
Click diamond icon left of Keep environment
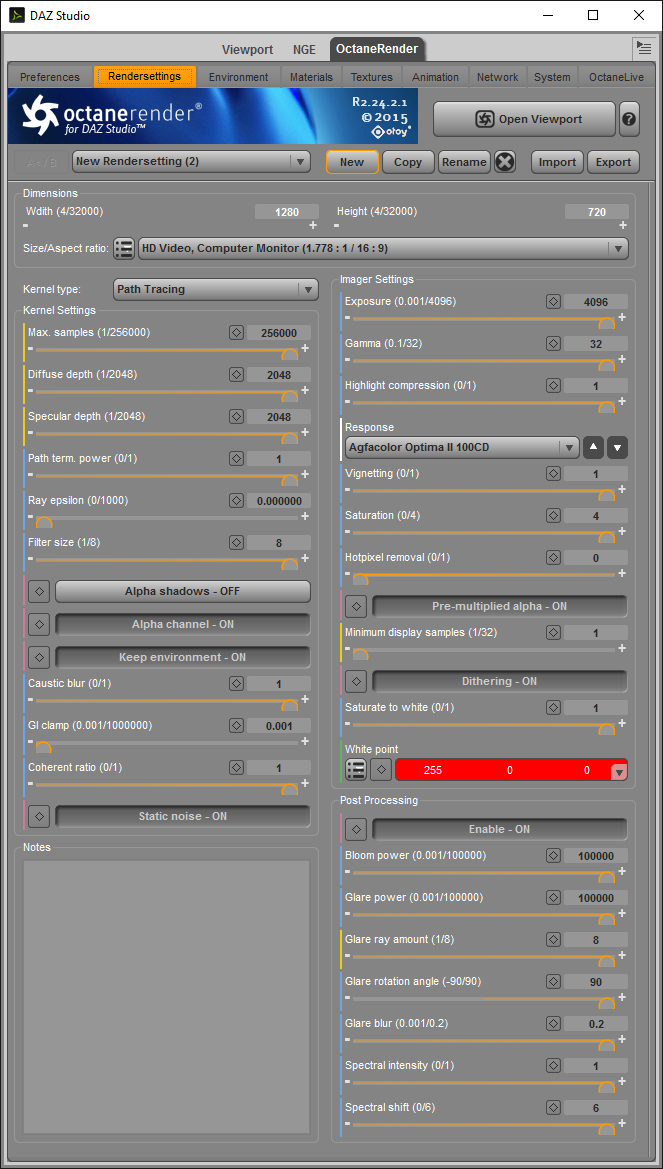(40, 657)
